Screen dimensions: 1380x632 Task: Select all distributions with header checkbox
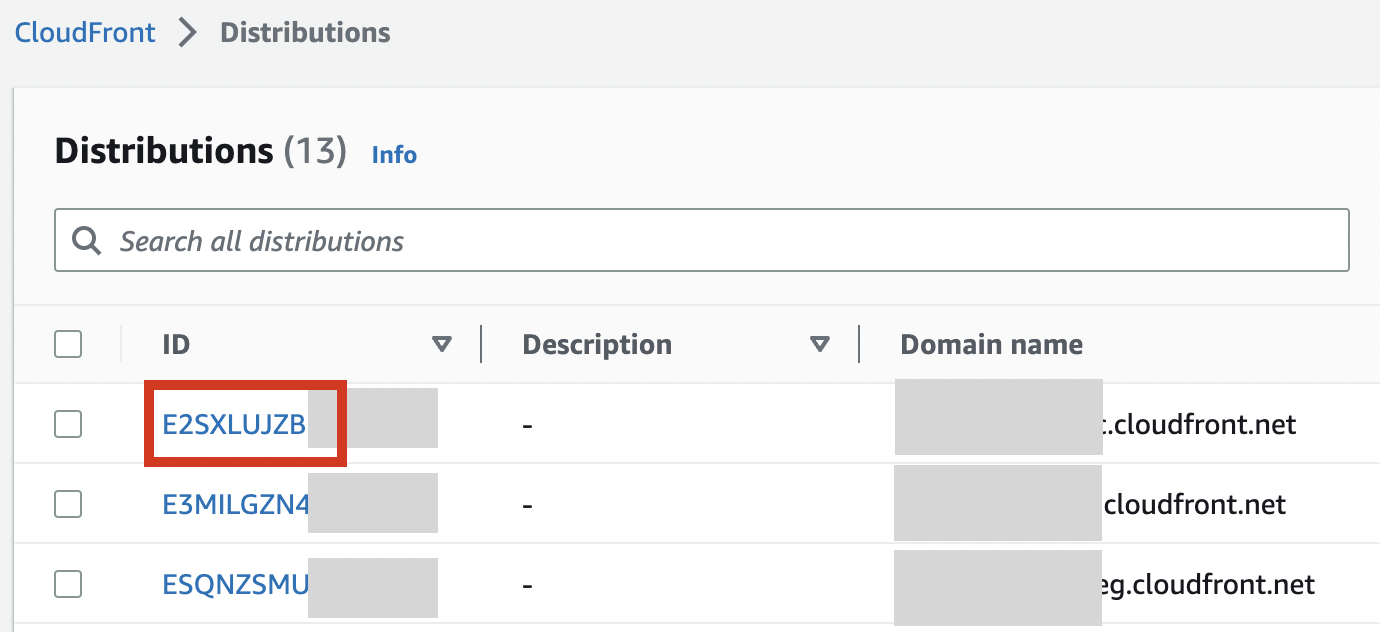(x=68, y=343)
